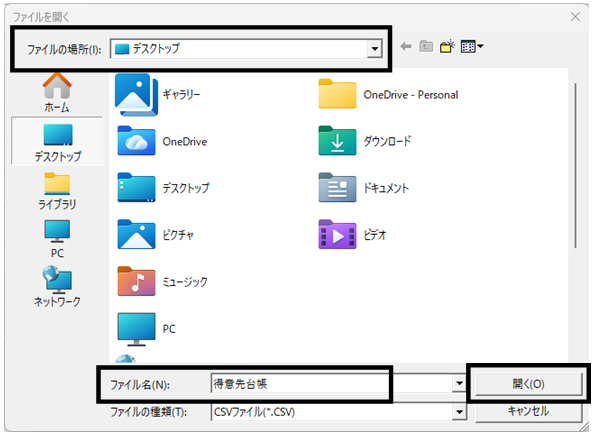The width and height of the screenshot is (596, 438).
Task: Open the ギャラリー item
Action: (x=158, y=94)
